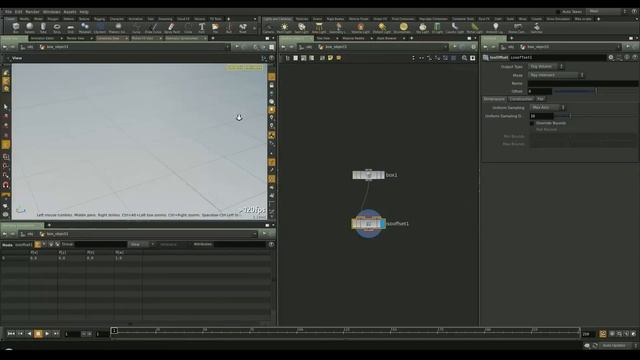Click the node name field isooffset1

557,58
